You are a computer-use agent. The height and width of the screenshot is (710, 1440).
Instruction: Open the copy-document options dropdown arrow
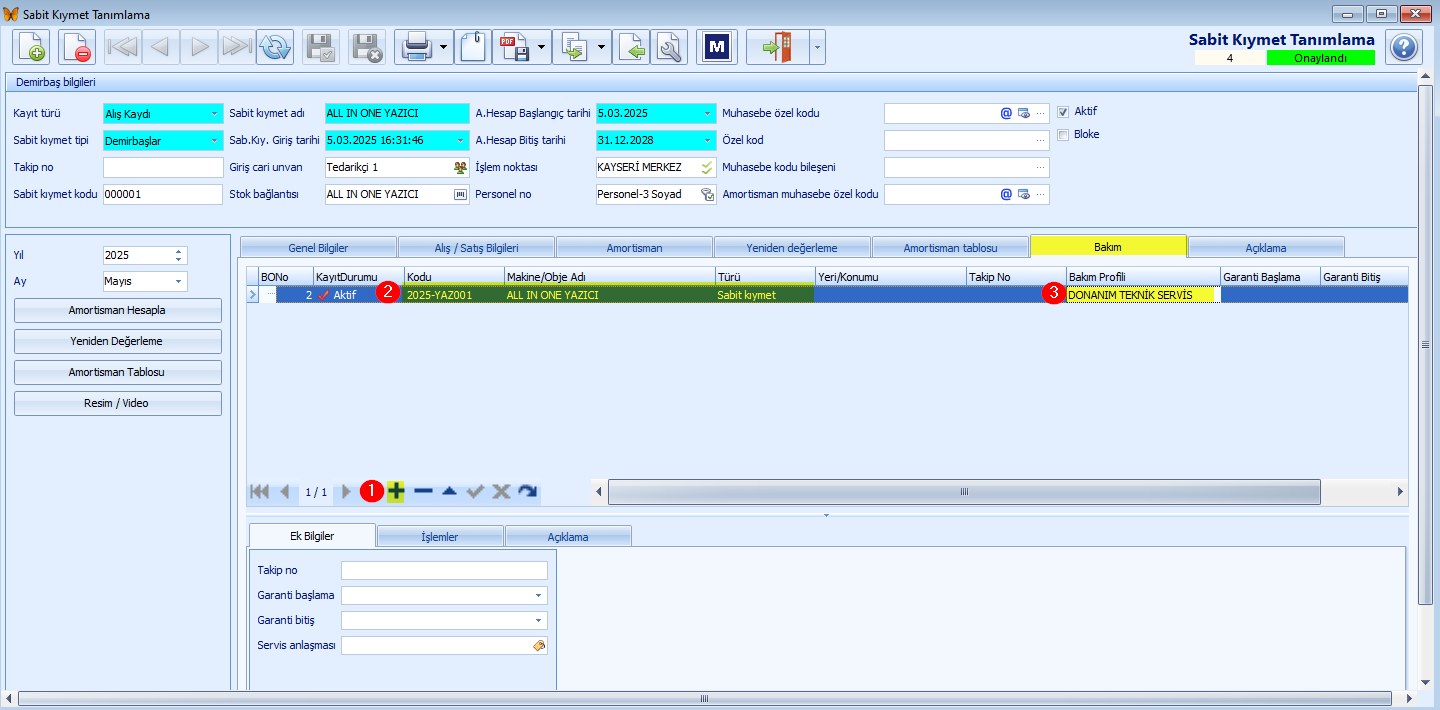[602, 47]
